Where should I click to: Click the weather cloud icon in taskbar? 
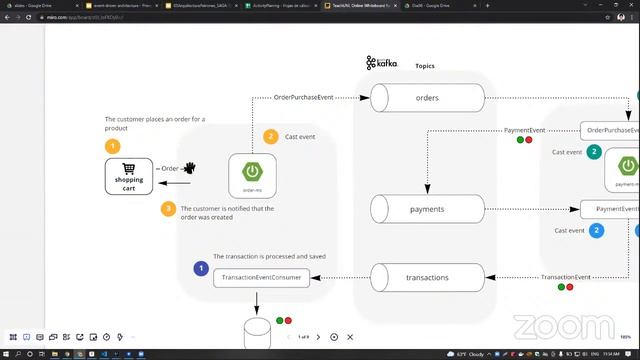451,354
